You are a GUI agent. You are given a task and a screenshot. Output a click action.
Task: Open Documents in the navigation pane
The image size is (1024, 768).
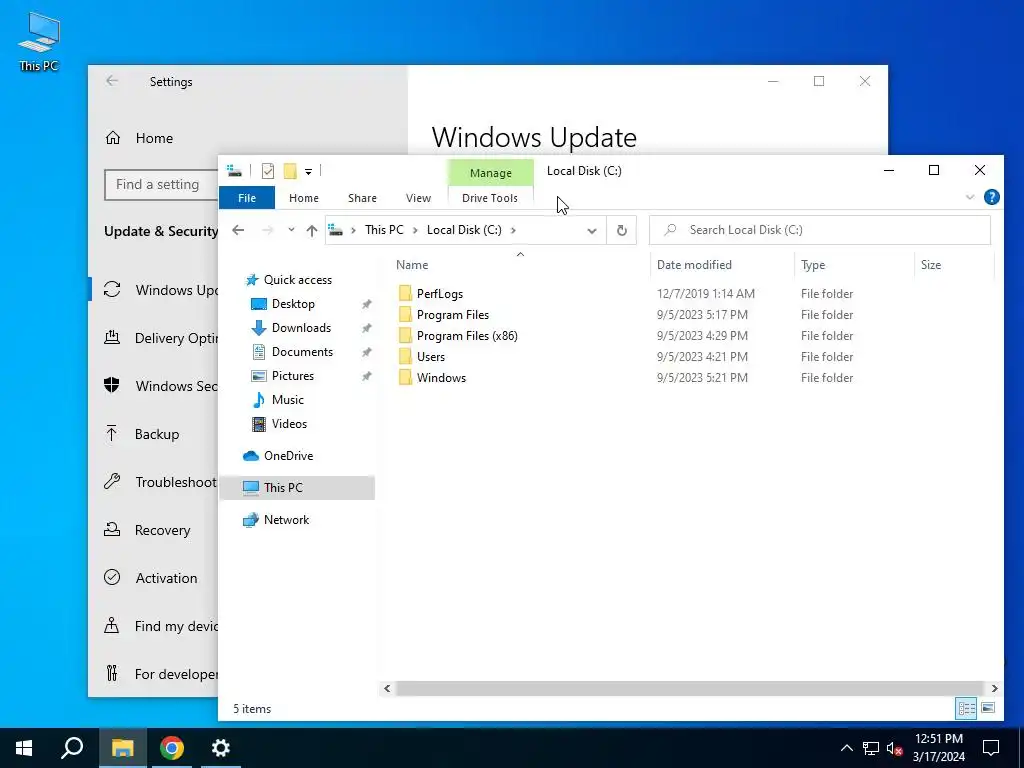tap(302, 351)
